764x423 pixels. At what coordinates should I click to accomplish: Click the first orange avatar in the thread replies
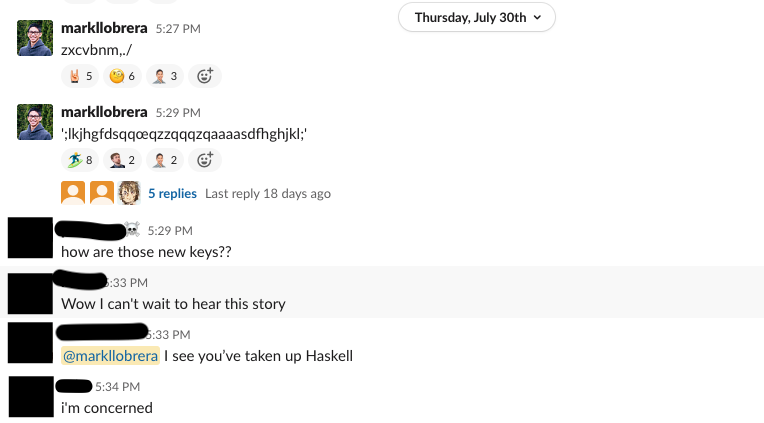[73, 193]
